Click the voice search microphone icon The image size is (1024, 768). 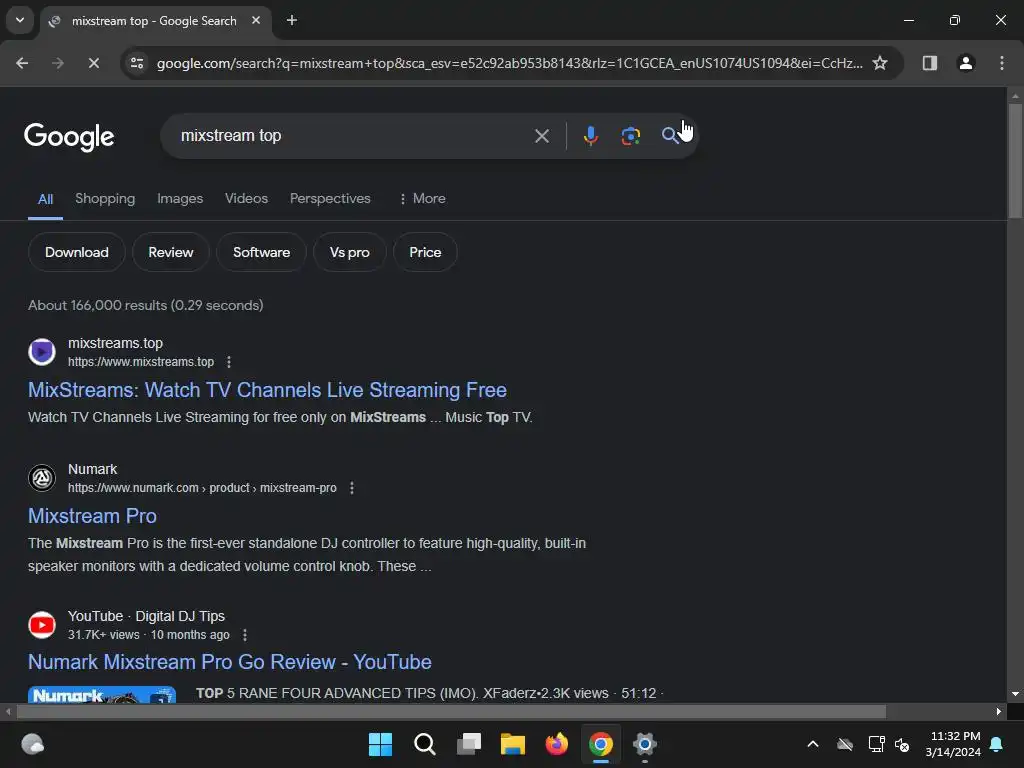tap(590, 136)
